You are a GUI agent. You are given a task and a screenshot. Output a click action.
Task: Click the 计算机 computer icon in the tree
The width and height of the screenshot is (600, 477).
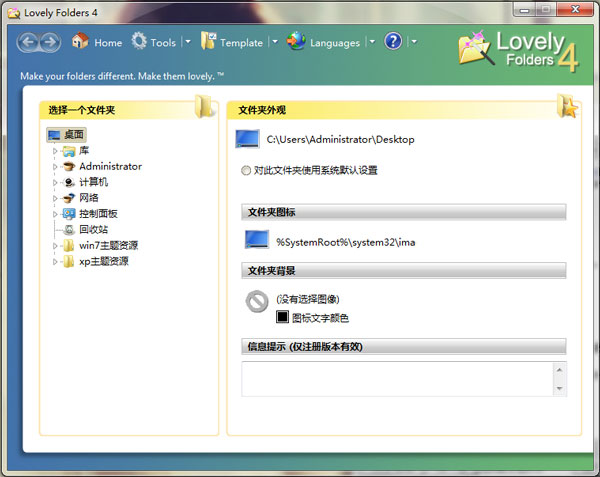[x=69, y=182]
